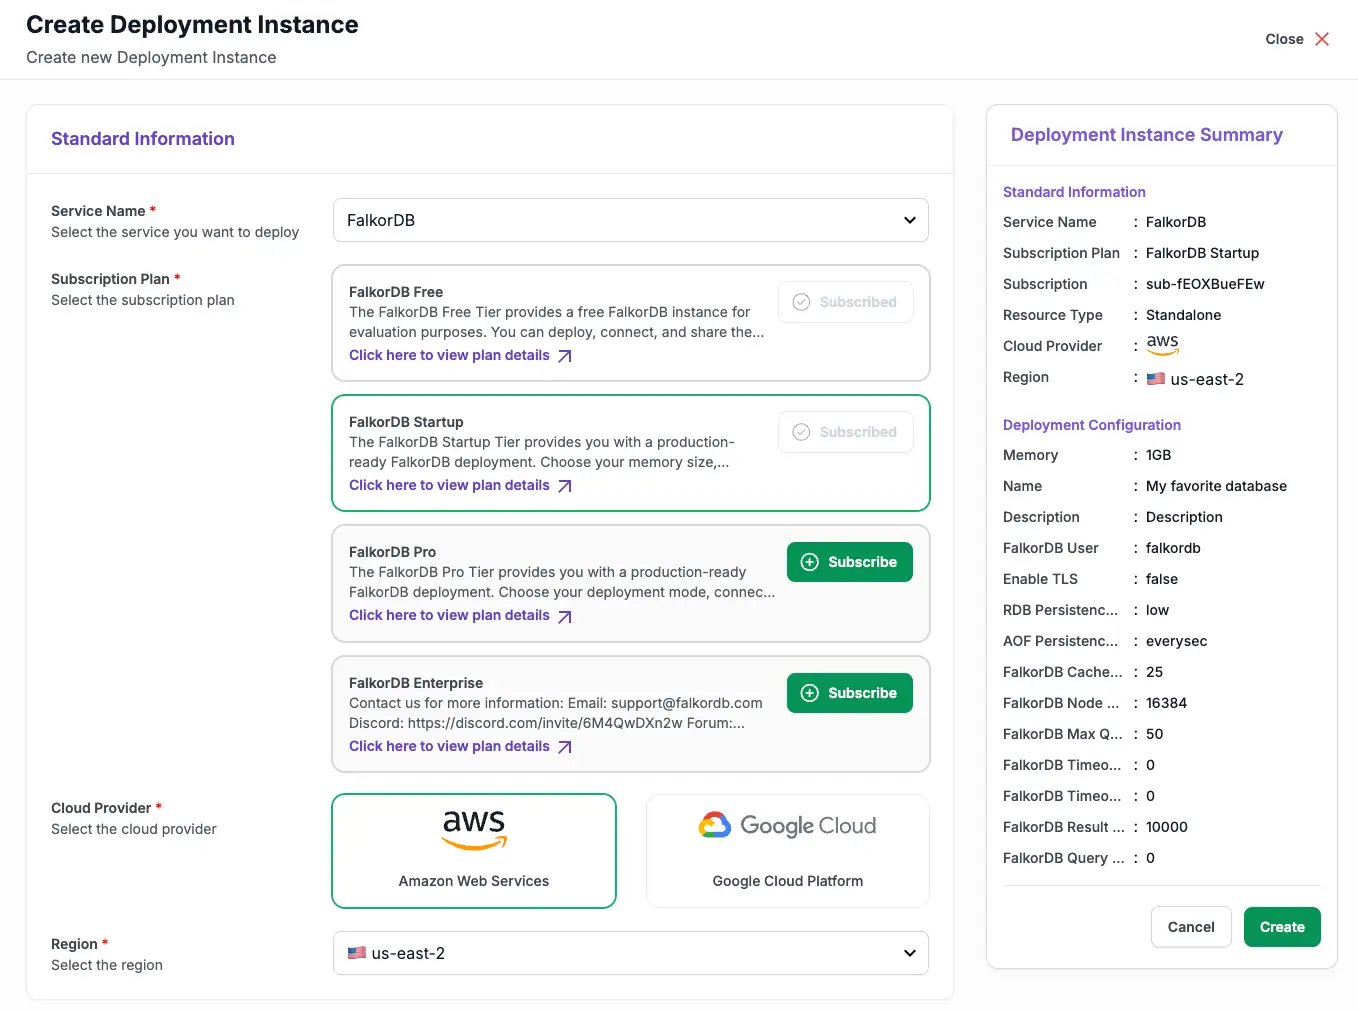
Task: Click the Memory value 1GB
Action: point(1158,455)
